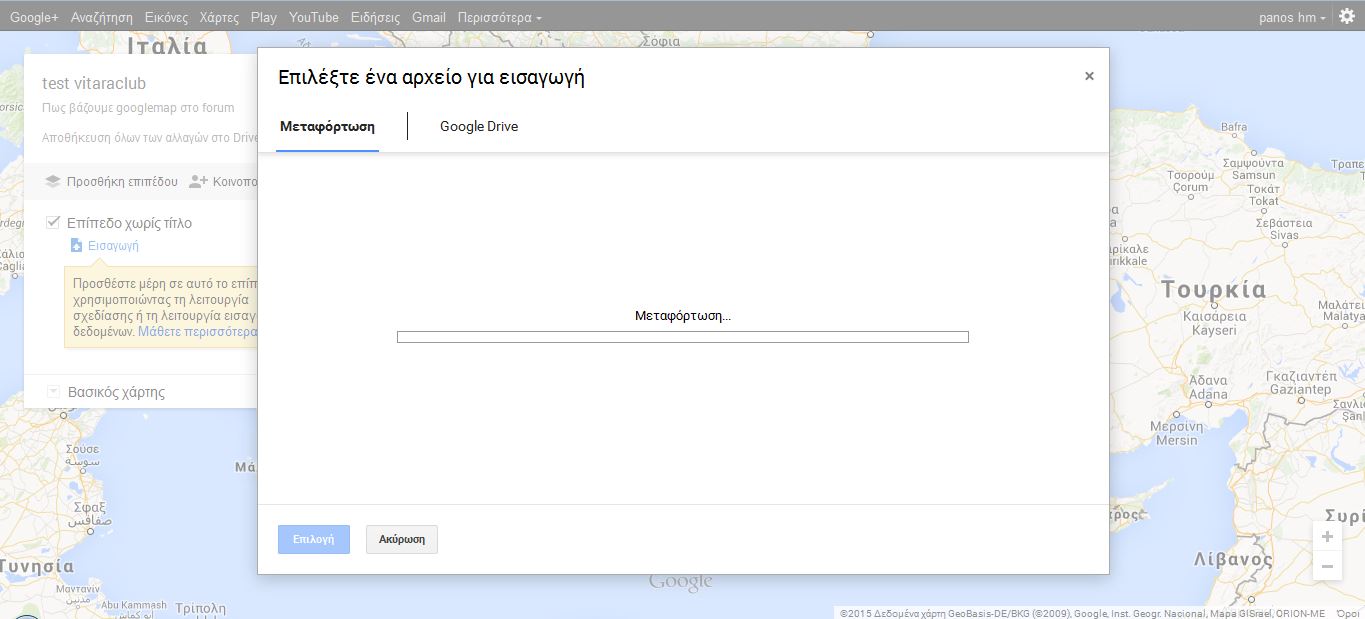Image resolution: width=1365 pixels, height=619 pixels.
Task: Open the settings gear icon
Action: click(x=1346, y=16)
